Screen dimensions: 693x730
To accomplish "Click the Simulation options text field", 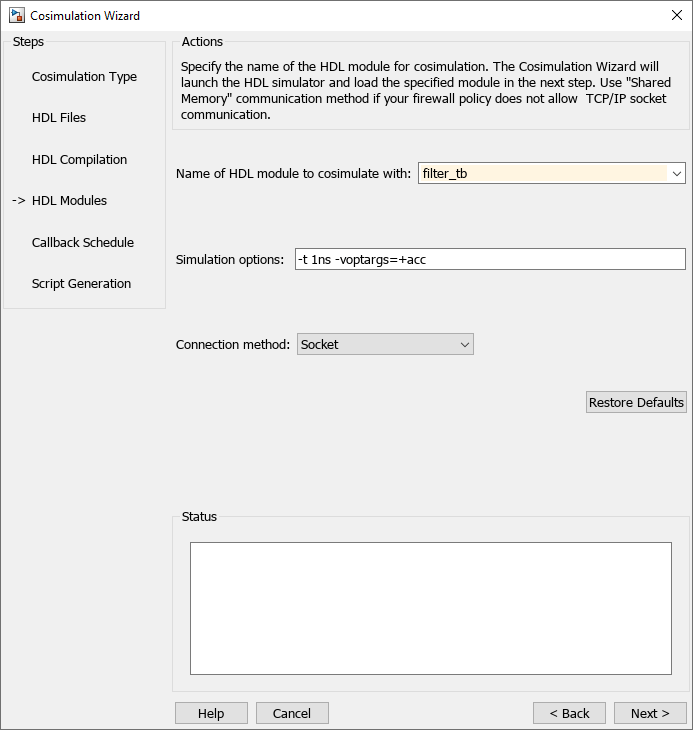I will (490, 259).
